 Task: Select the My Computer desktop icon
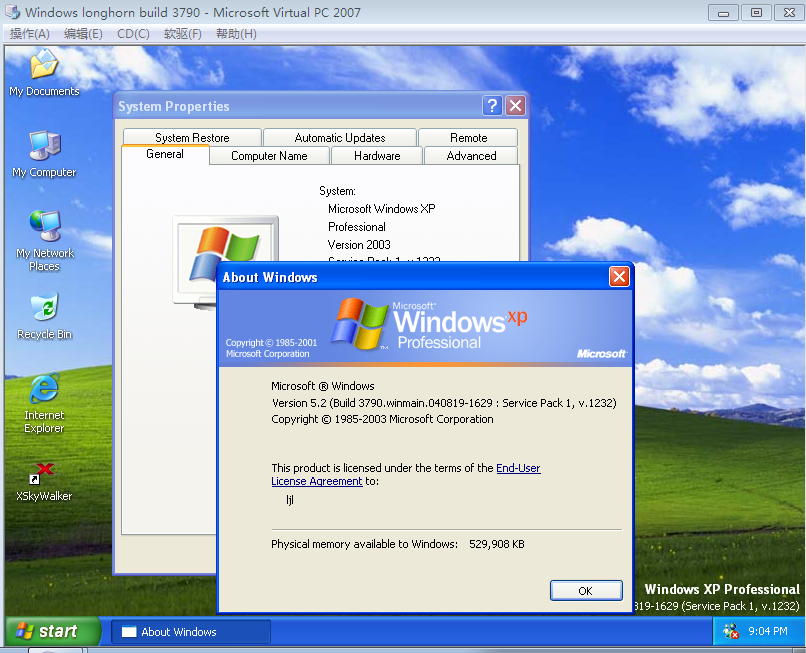coord(44,154)
